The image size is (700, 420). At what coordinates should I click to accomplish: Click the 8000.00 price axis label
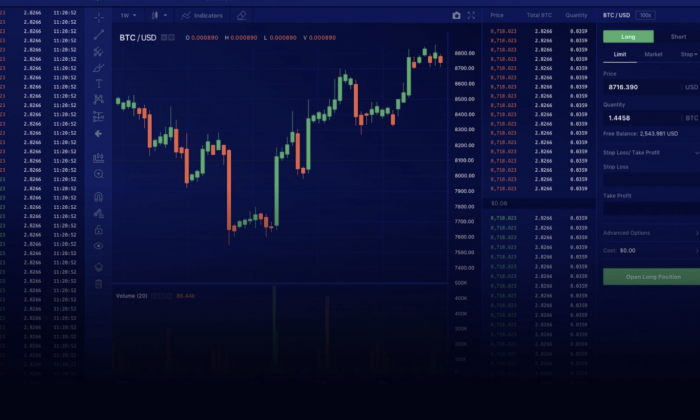465,176
